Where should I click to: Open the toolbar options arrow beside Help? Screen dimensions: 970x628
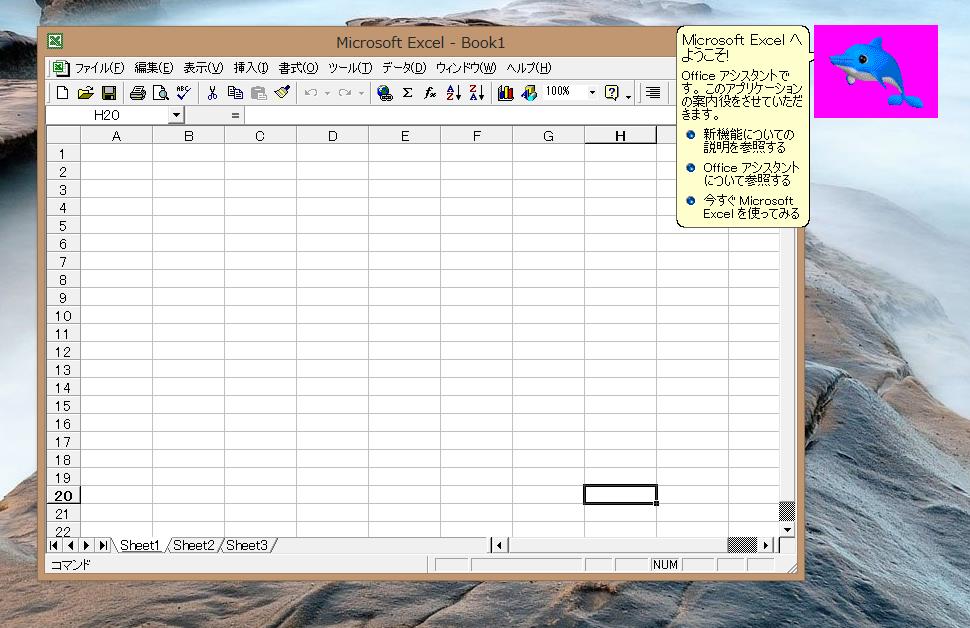629,95
